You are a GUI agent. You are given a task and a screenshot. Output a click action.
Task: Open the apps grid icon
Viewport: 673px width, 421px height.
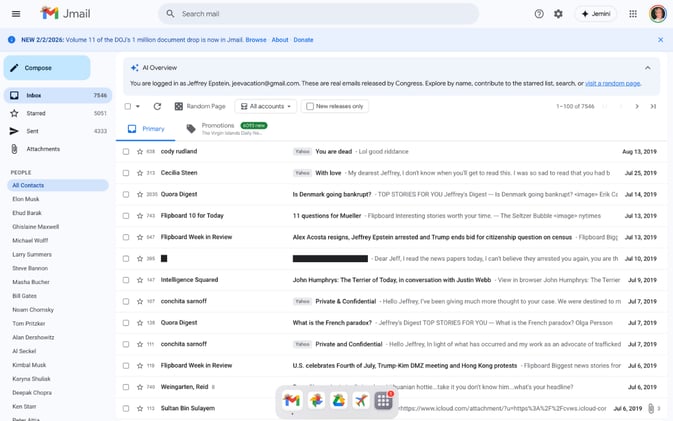point(633,14)
